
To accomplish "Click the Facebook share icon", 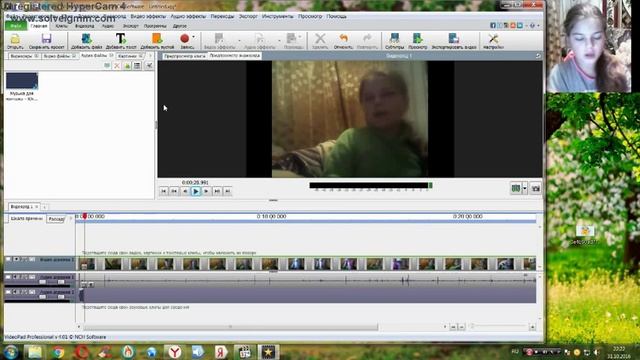I will (x=493, y=25).
